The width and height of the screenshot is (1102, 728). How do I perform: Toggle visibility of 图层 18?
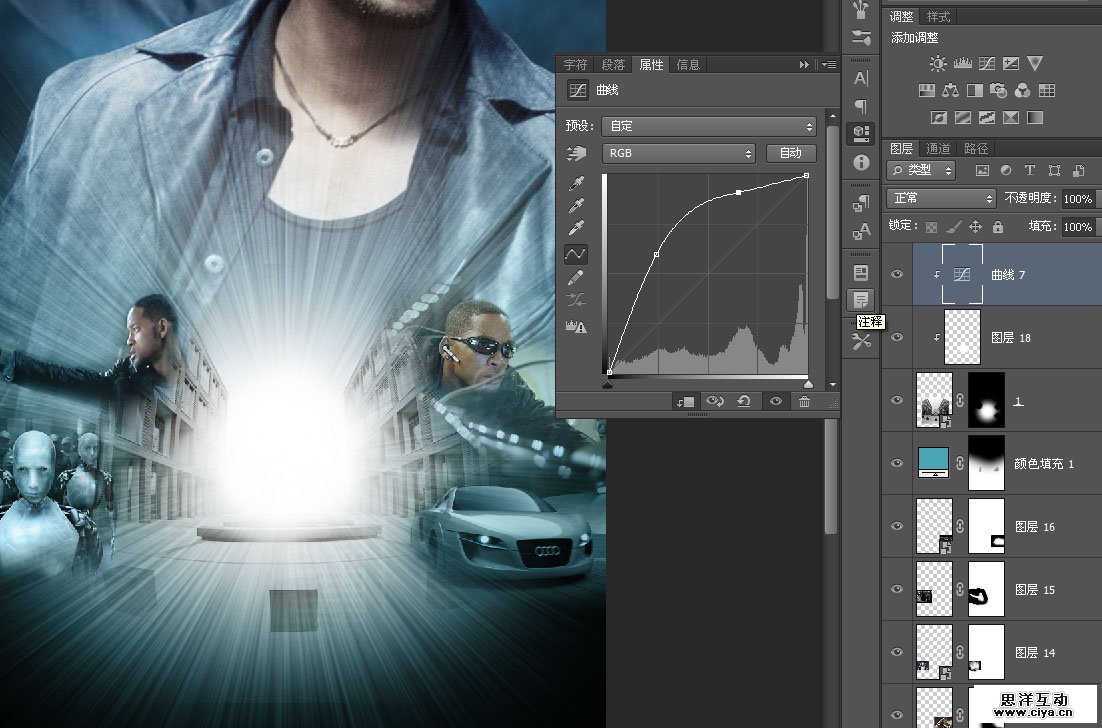pos(897,338)
